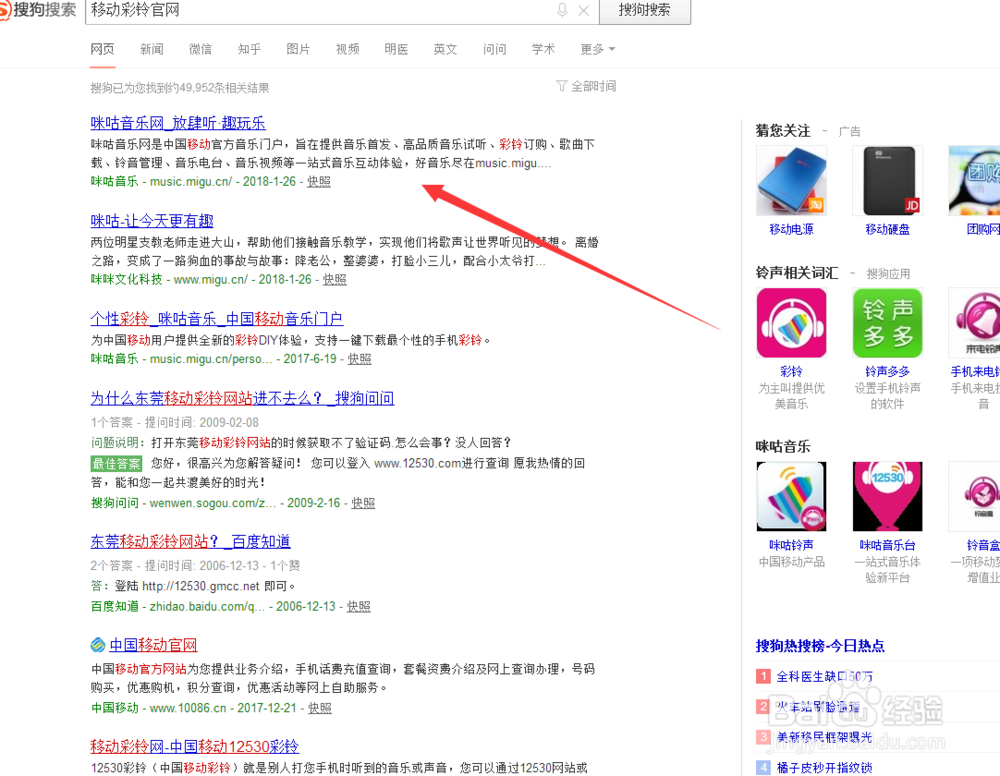Open hot topic 火车站刷脸通道

[x=818, y=707]
